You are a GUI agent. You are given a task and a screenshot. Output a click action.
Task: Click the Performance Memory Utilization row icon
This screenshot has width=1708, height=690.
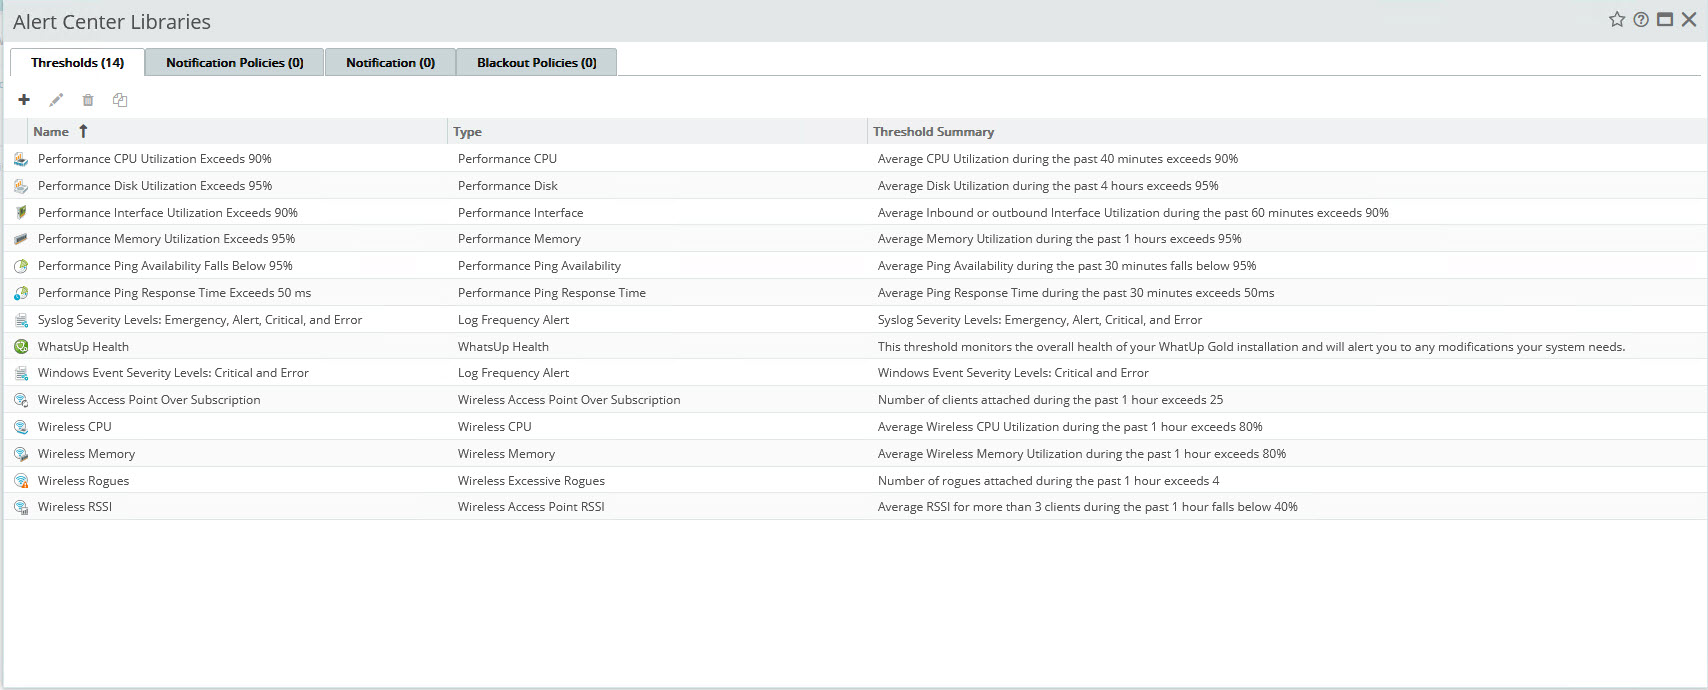(x=21, y=239)
